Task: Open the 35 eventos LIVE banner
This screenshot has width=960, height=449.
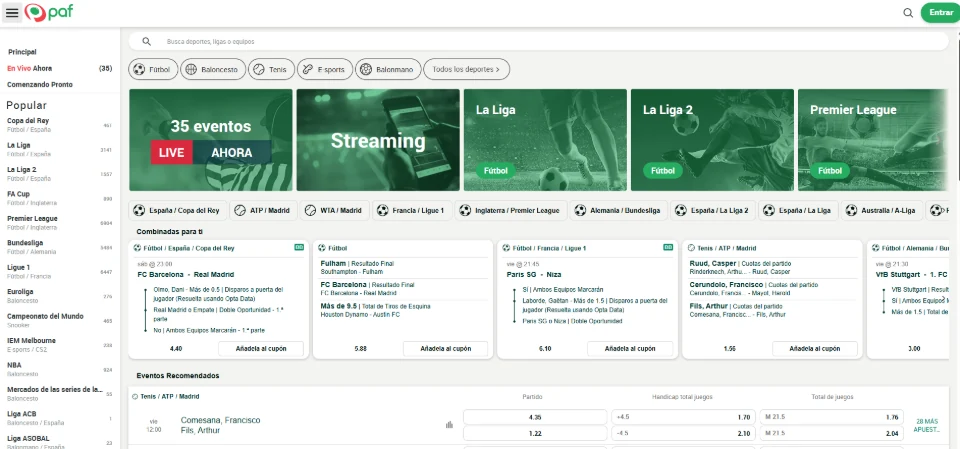Action: [x=211, y=140]
